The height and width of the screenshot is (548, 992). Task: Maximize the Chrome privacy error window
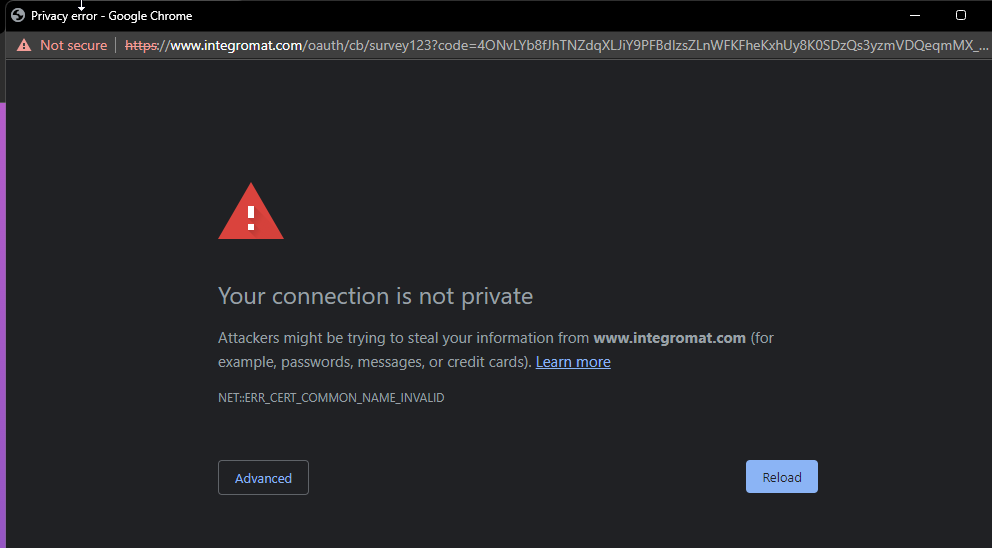click(x=960, y=15)
